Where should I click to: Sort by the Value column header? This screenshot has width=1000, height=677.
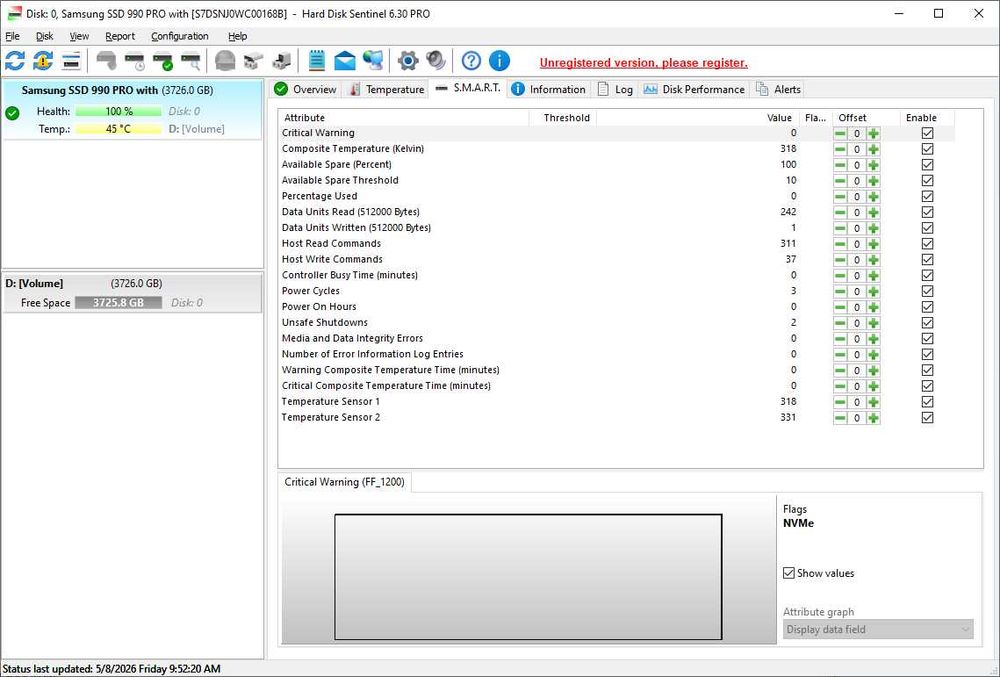[697, 118]
